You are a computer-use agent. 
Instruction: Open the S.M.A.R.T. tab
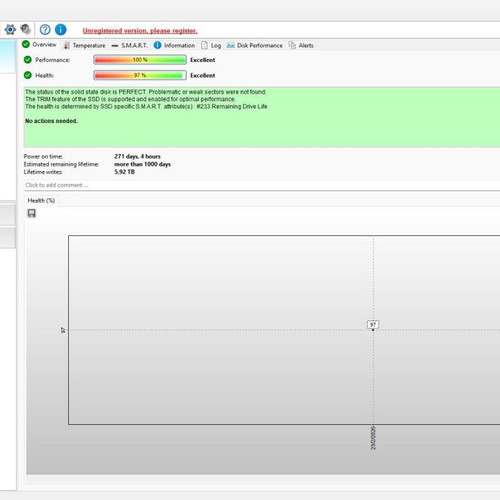pyautogui.click(x=129, y=45)
